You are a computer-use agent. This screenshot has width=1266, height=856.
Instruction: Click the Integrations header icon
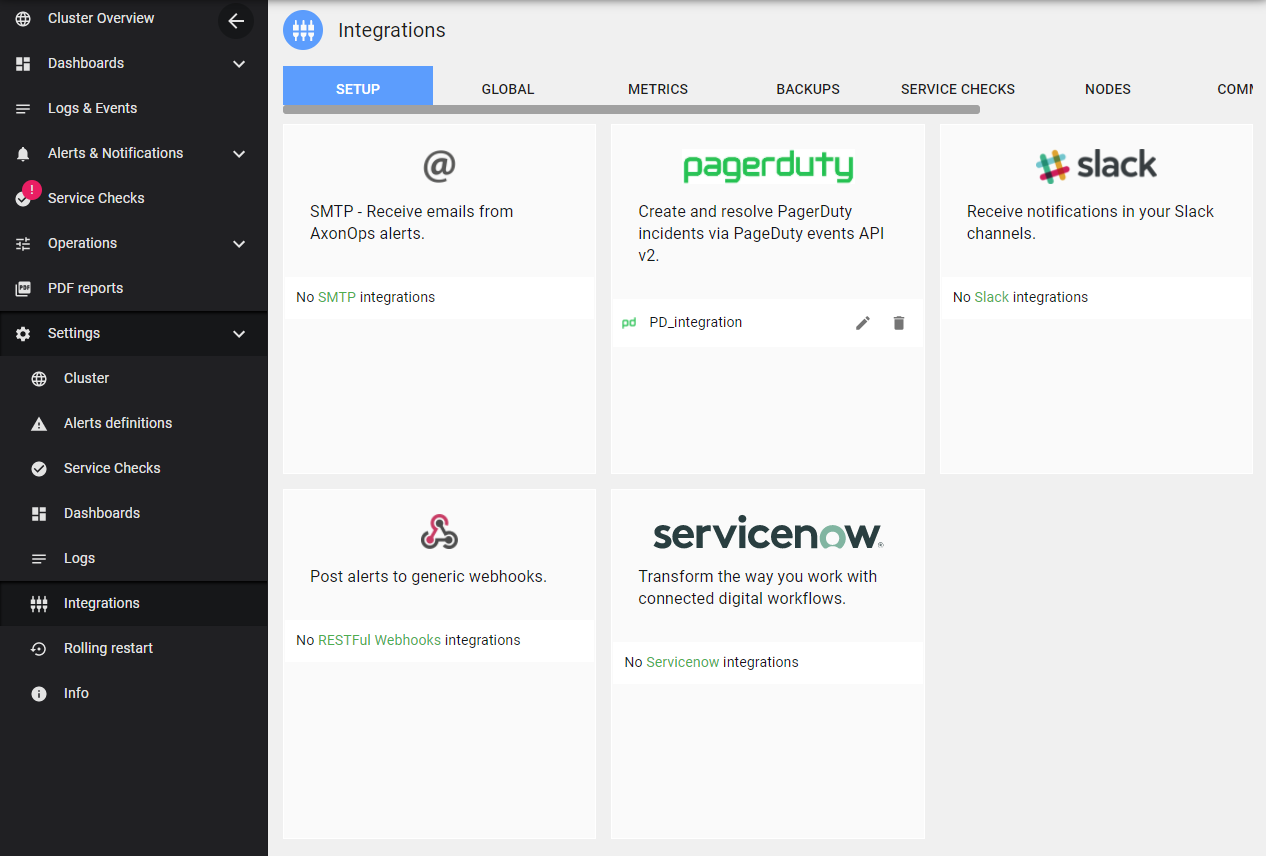pyautogui.click(x=303, y=30)
